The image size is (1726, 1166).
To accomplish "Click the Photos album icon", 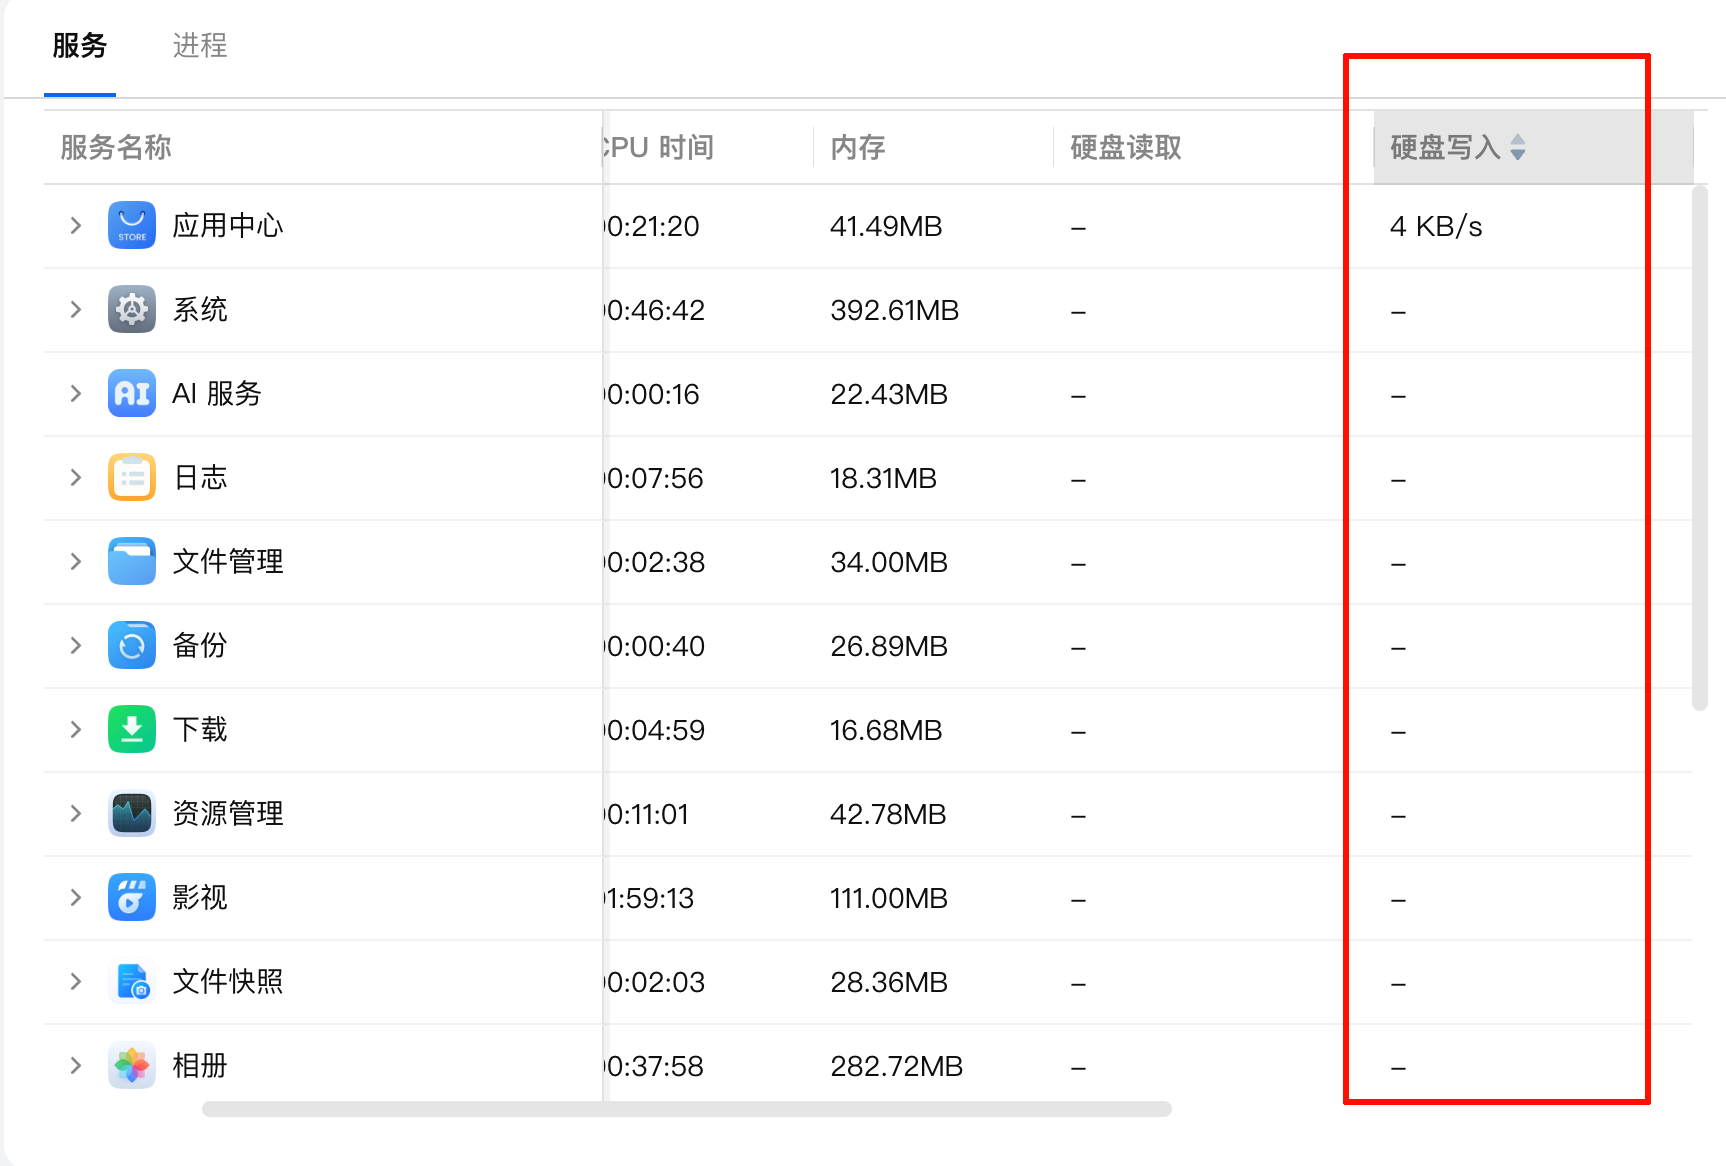I will [132, 1066].
